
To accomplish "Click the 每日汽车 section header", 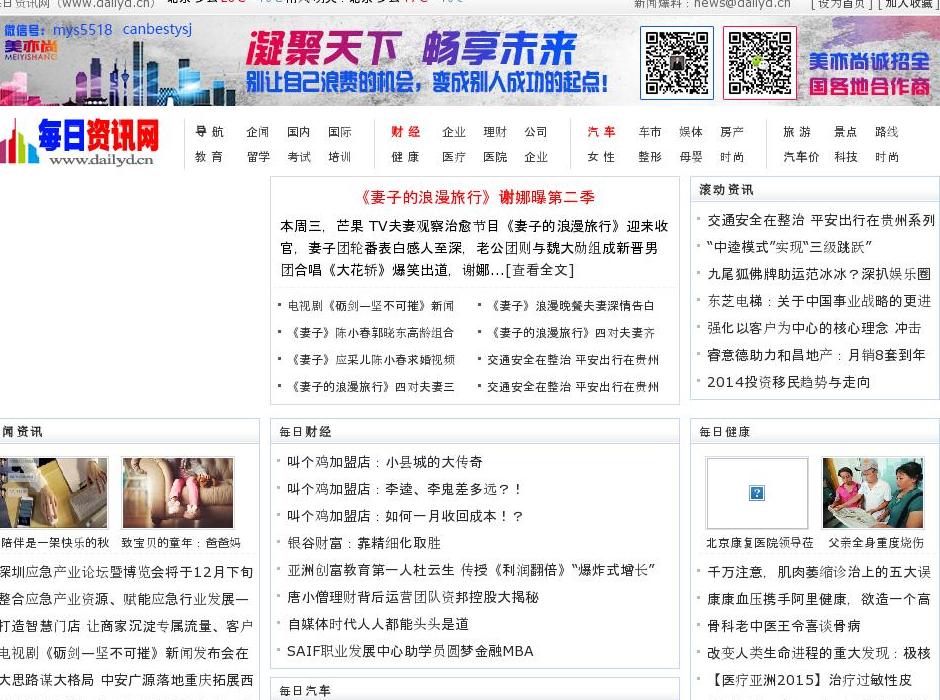I will 305,690.
